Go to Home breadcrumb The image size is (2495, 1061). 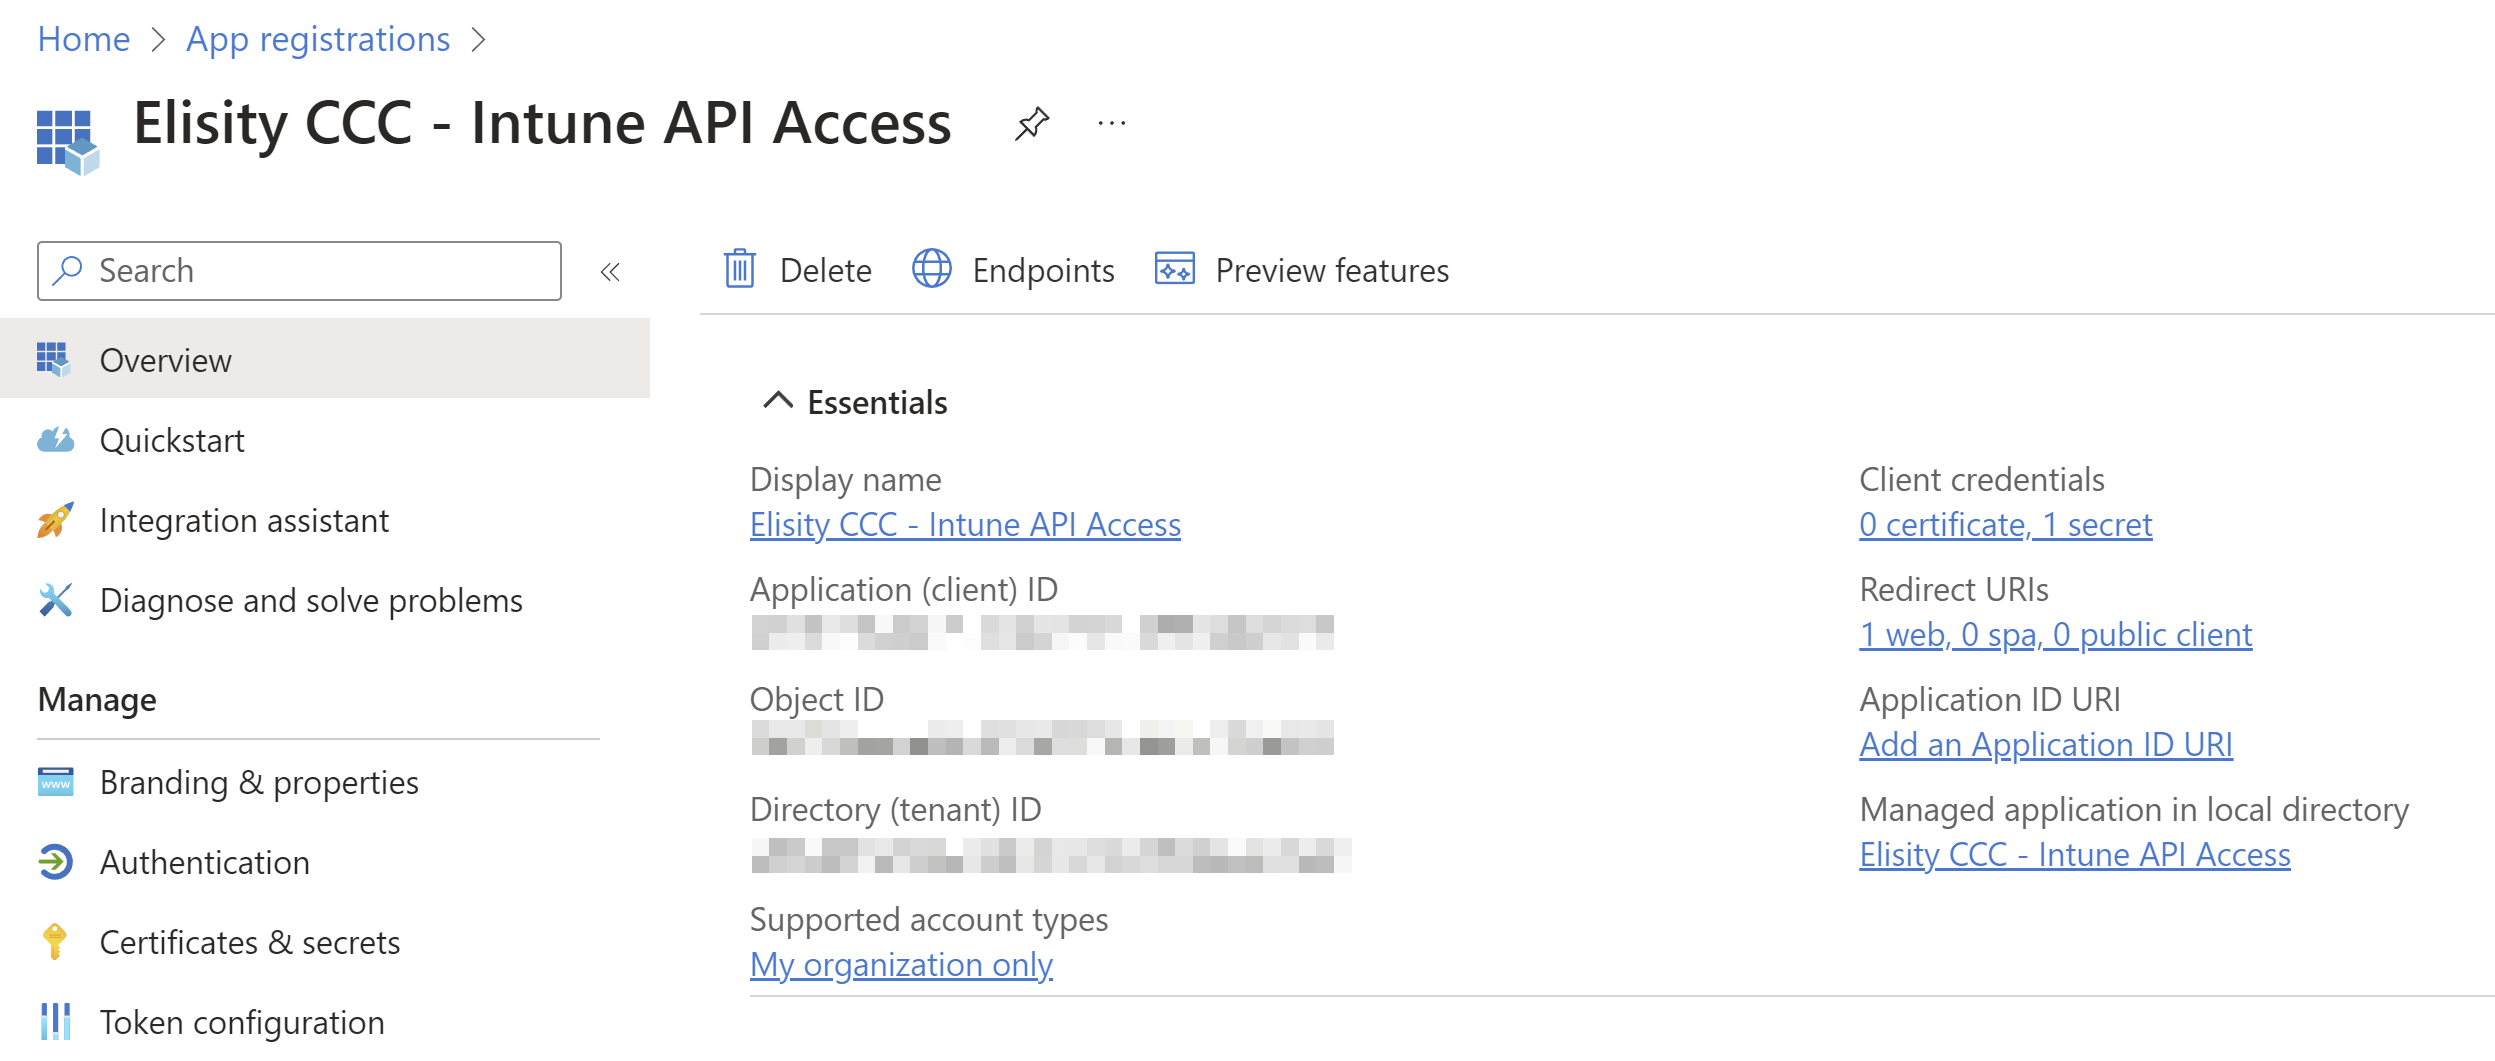pyautogui.click(x=84, y=40)
